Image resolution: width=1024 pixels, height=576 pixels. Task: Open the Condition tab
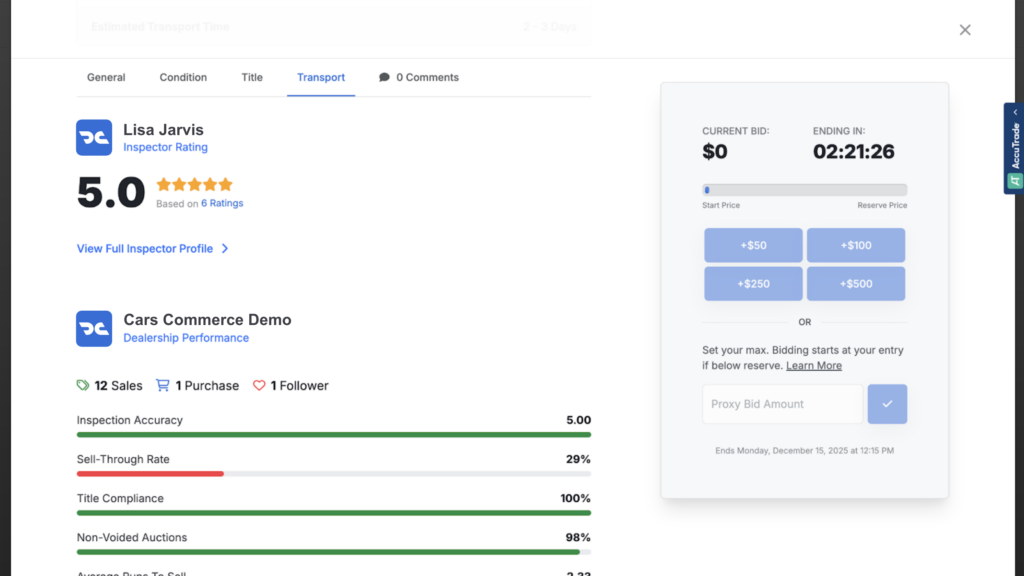(183, 77)
